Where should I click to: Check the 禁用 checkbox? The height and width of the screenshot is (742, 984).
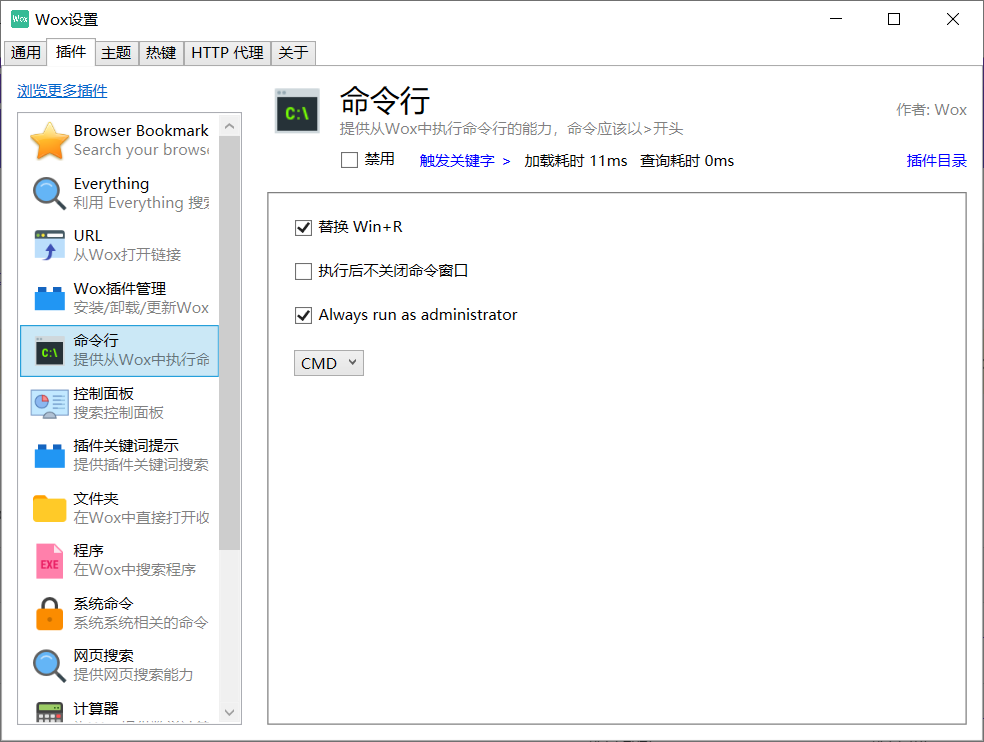click(350, 159)
